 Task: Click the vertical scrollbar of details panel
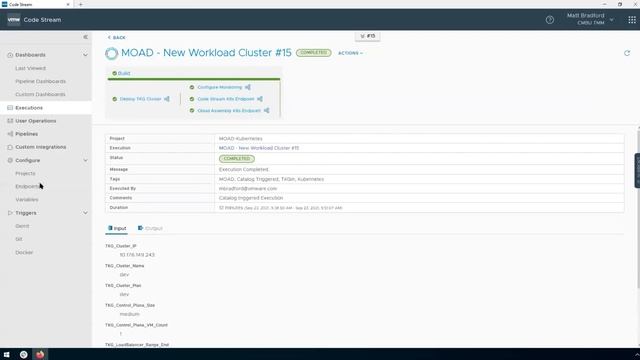pyautogui.click(x=638, y=208)
